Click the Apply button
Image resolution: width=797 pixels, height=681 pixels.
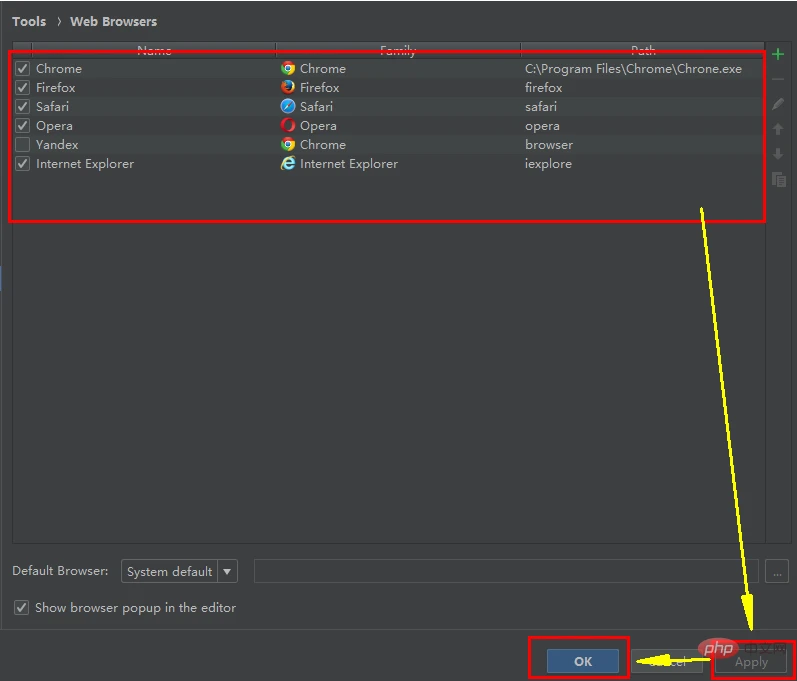click(x=751, y=662)
